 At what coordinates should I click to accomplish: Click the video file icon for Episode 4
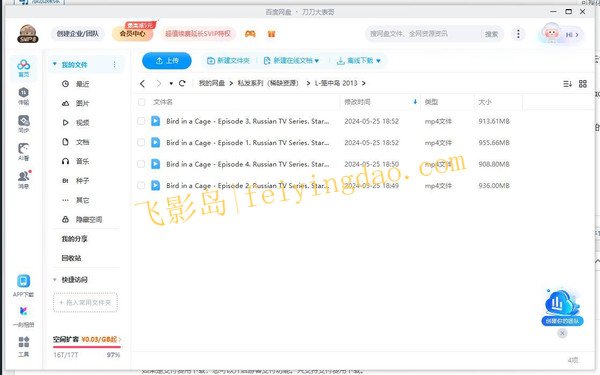pos(155,164)
